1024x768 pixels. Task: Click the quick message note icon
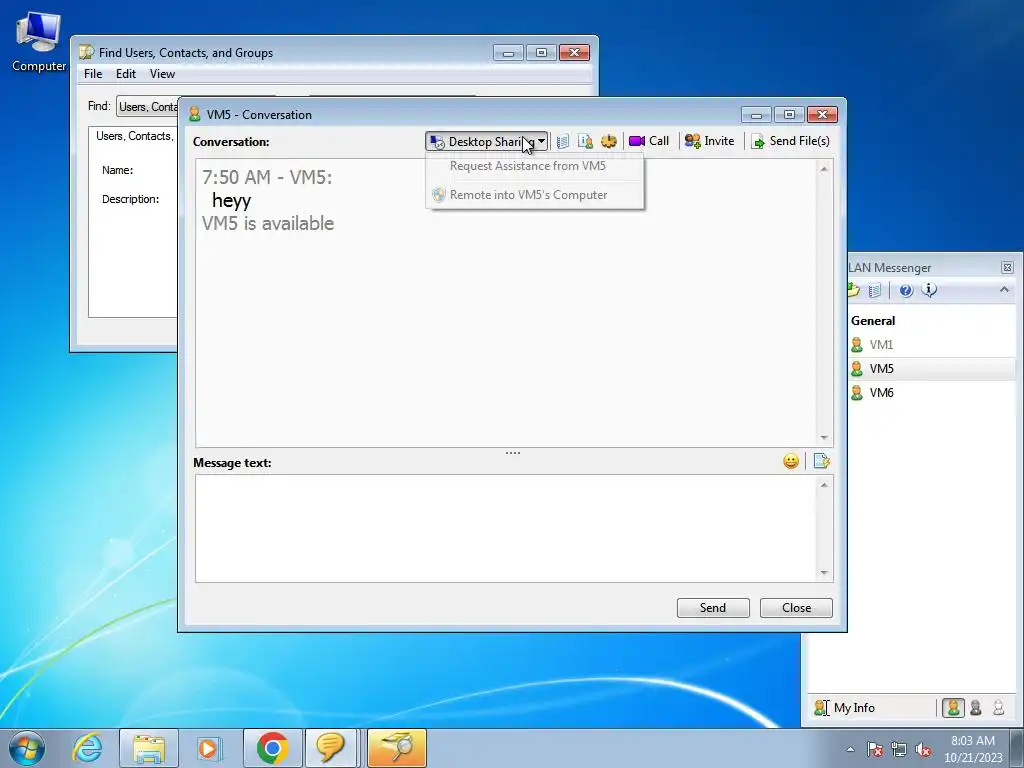[822, 462]
